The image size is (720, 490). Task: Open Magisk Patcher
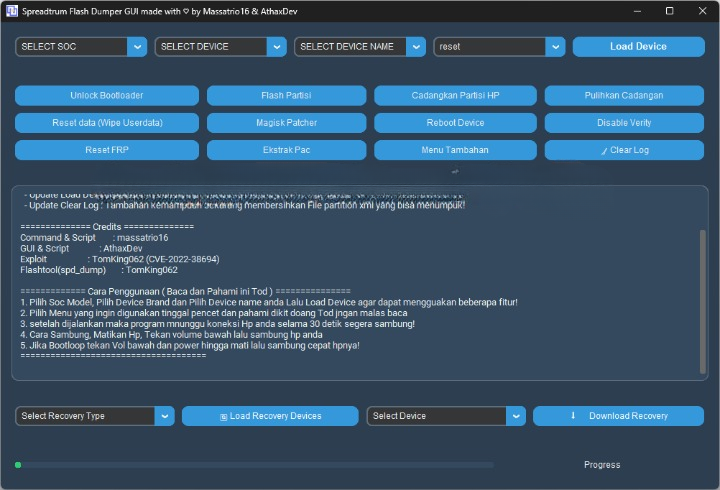(x=285, y=123)
